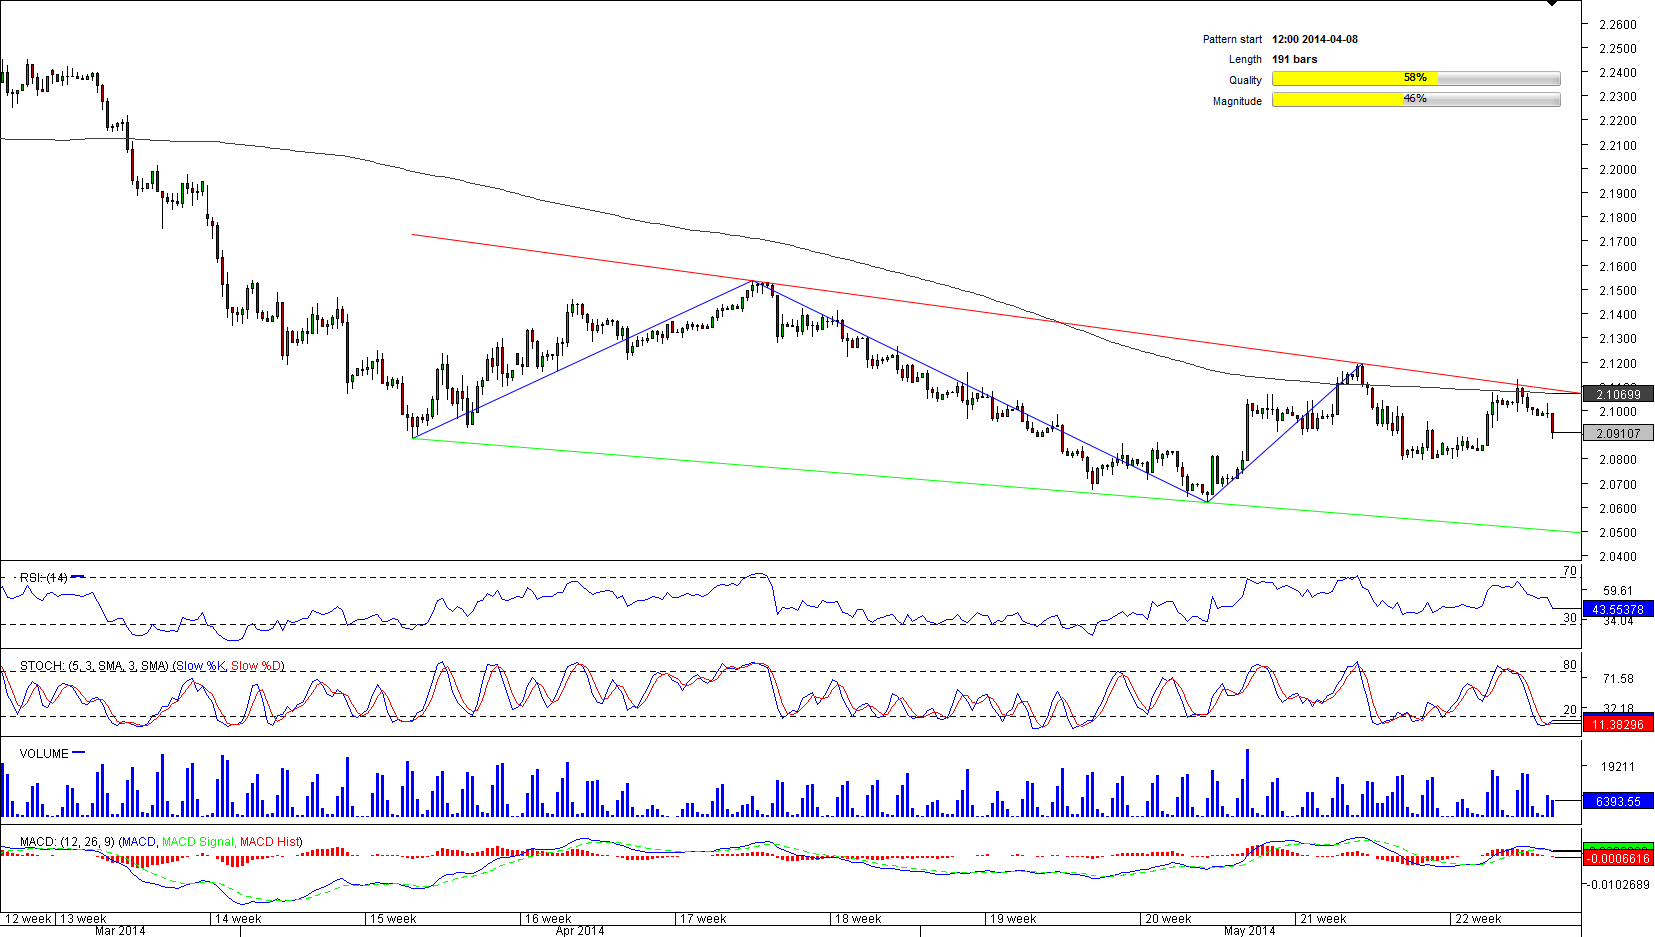Select the red Slow %D legend label
The image size is (1655, 937).
point(257,666)
